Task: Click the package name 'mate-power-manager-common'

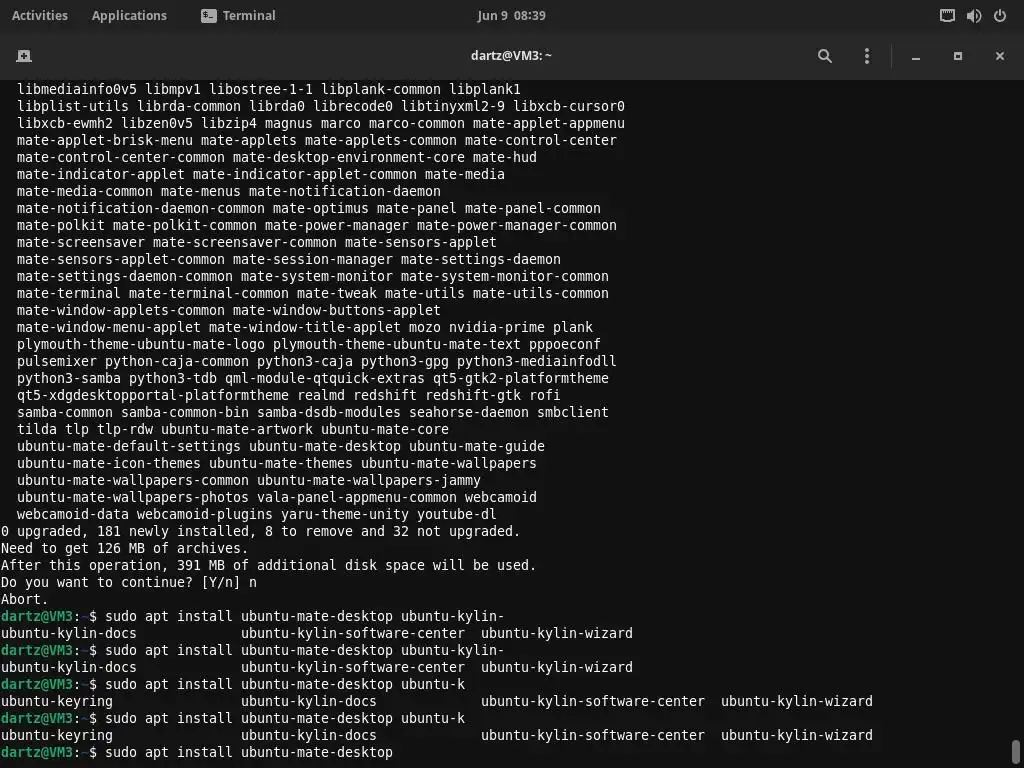Action: (517, 226)
